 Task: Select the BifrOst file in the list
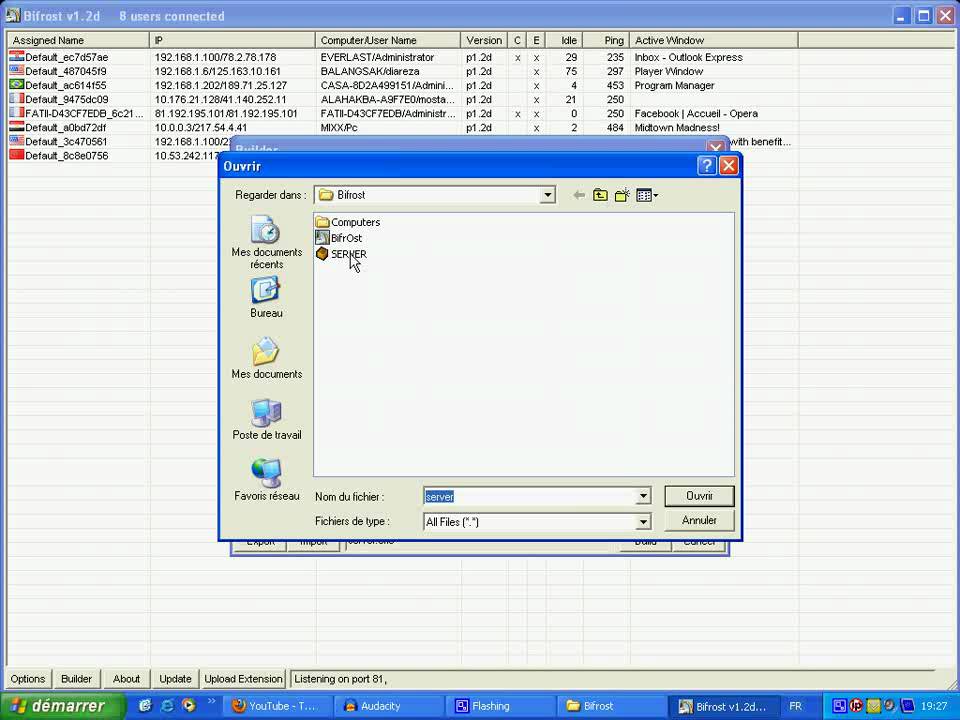coord(339,238)
